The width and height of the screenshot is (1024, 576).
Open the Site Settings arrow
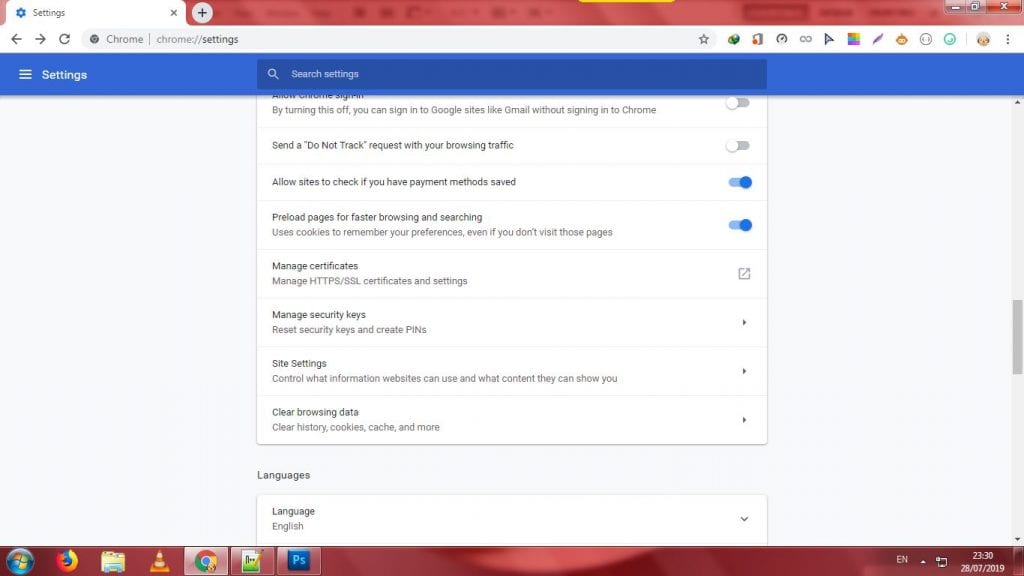tap(744, 371)
